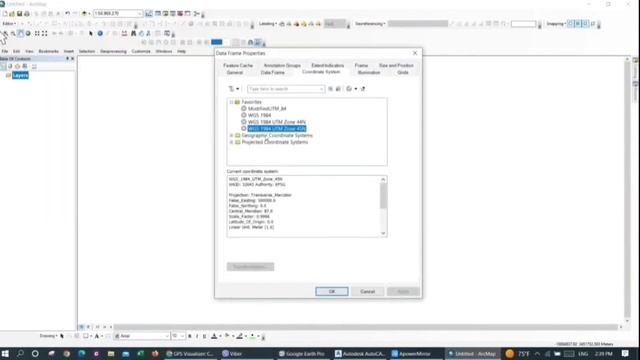Select the Zoom Out tool

coord(13,33)
